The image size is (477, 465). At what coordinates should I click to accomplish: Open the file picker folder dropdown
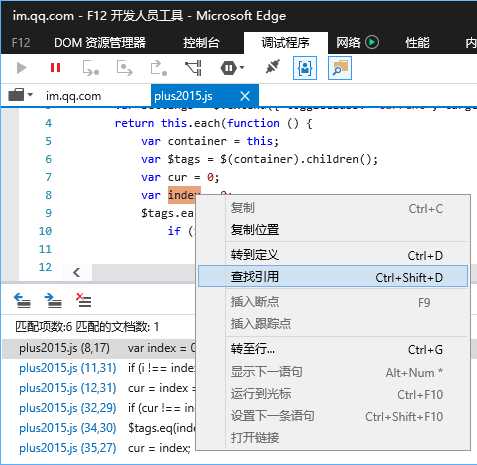(21, 95)
